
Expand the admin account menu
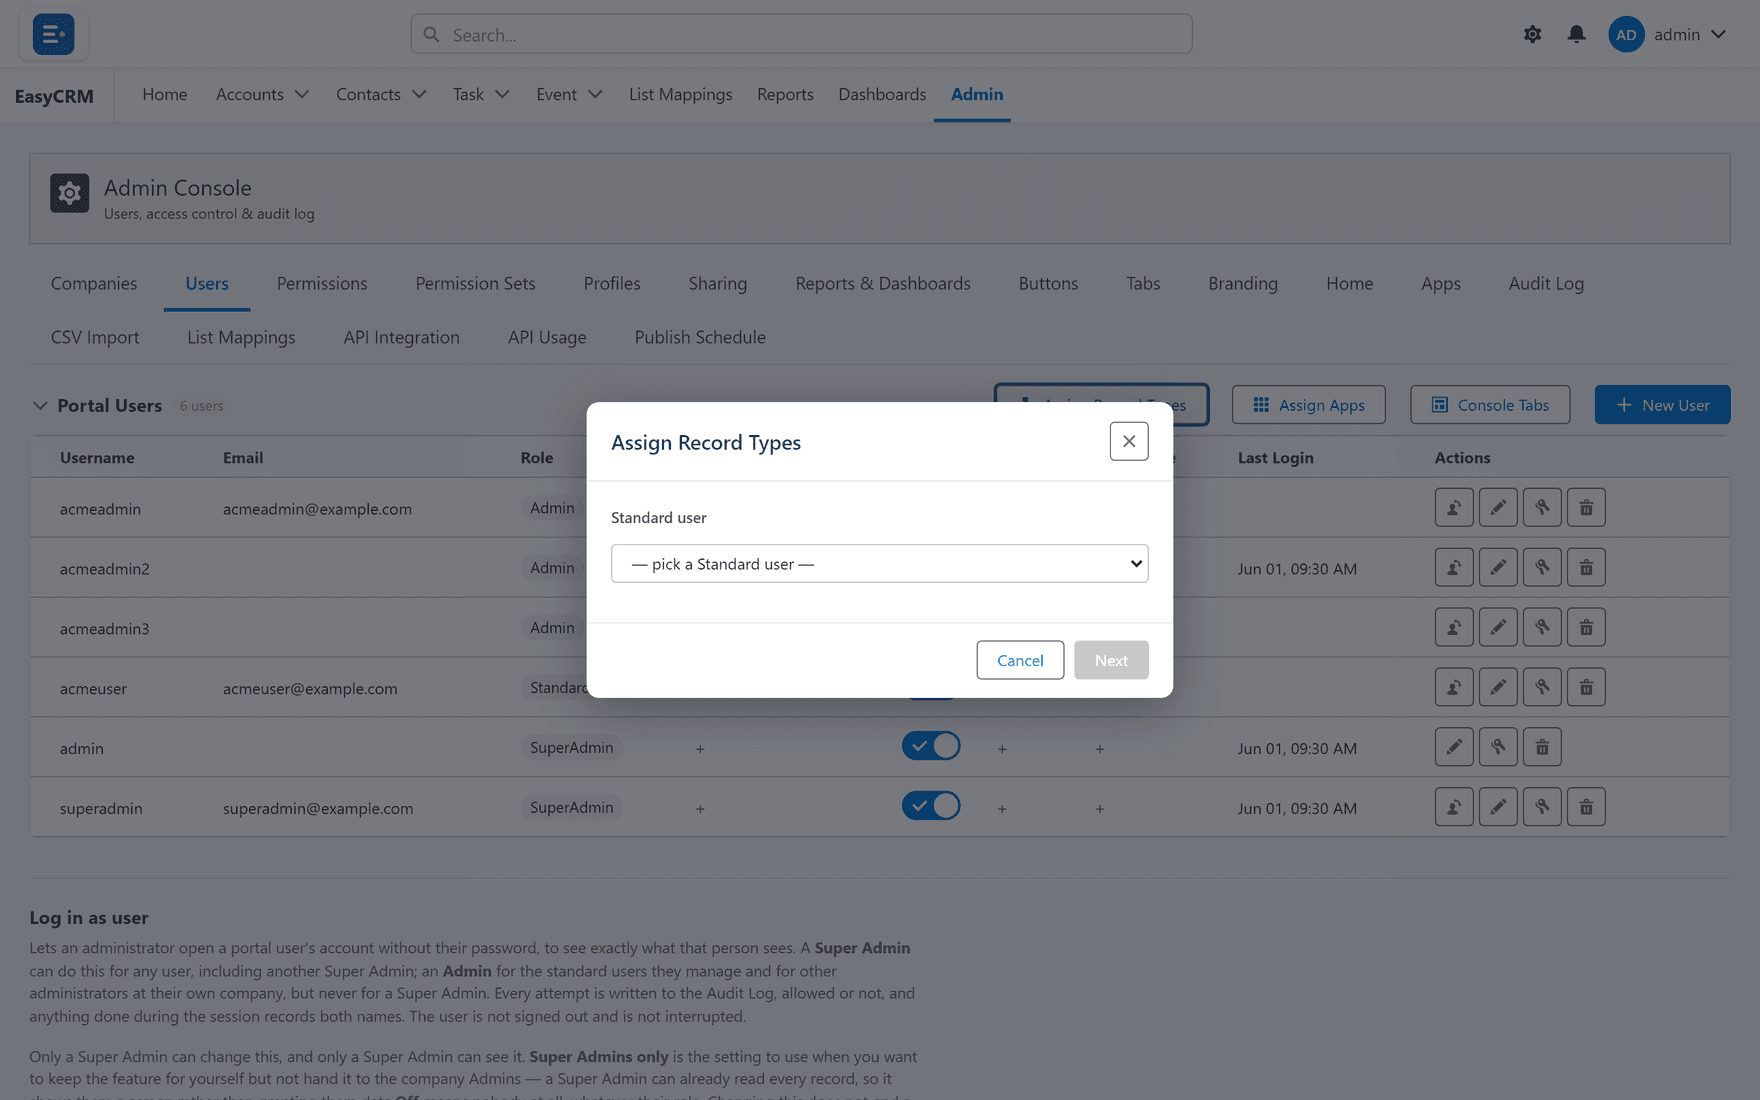point(1668,34)
